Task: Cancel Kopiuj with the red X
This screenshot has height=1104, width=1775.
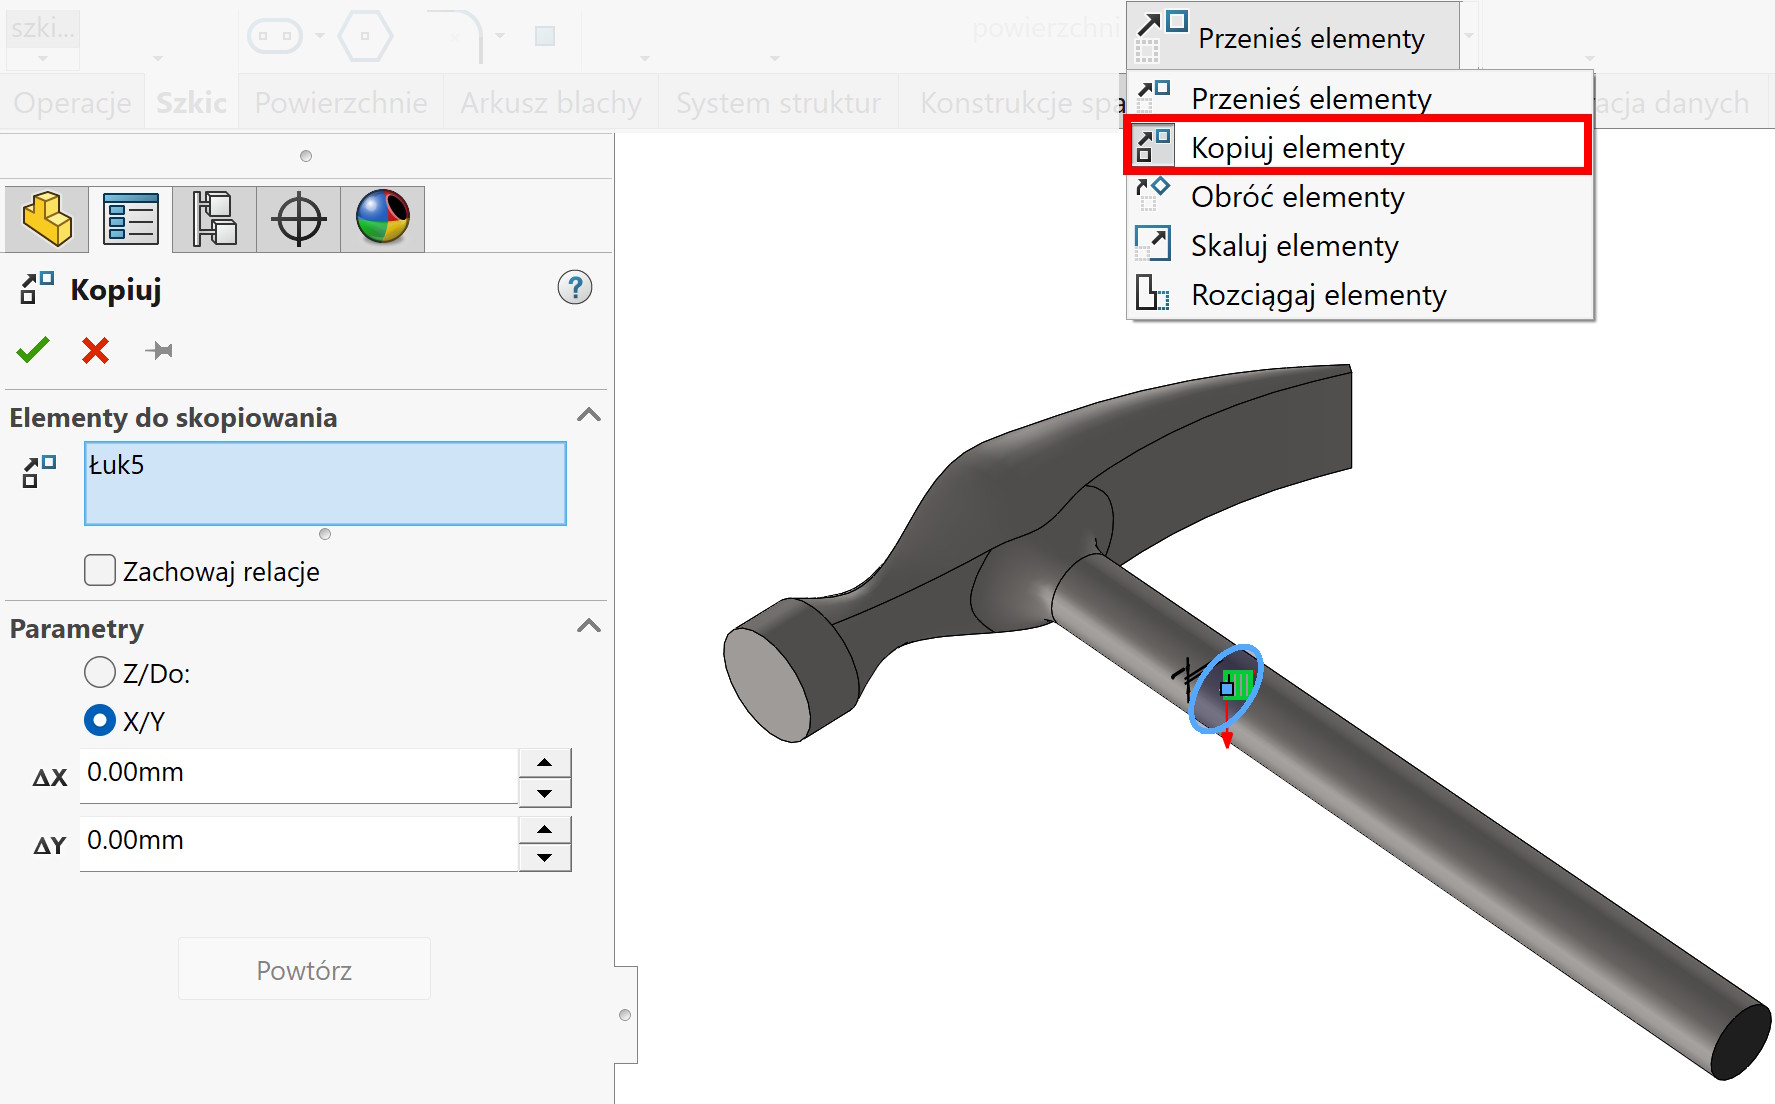Action: 96,350
